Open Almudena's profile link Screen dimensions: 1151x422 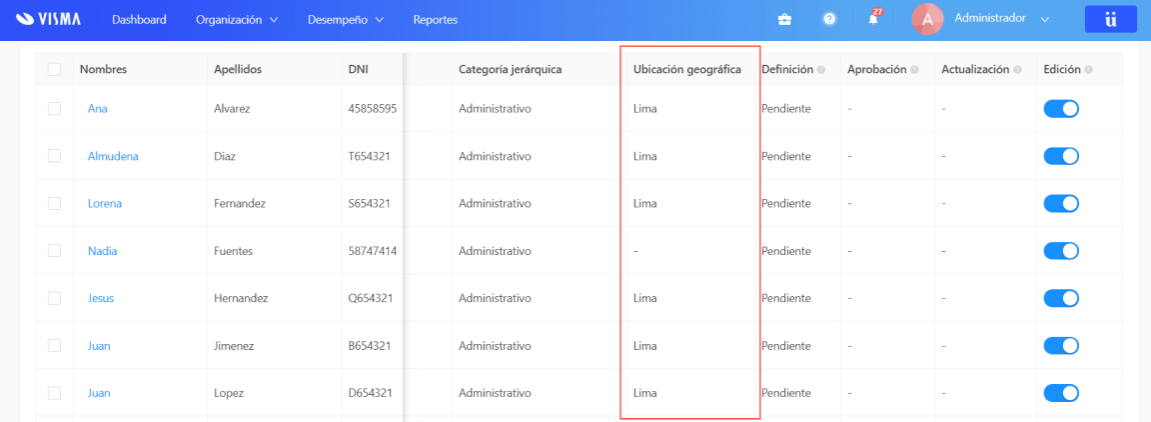[113, 156]
